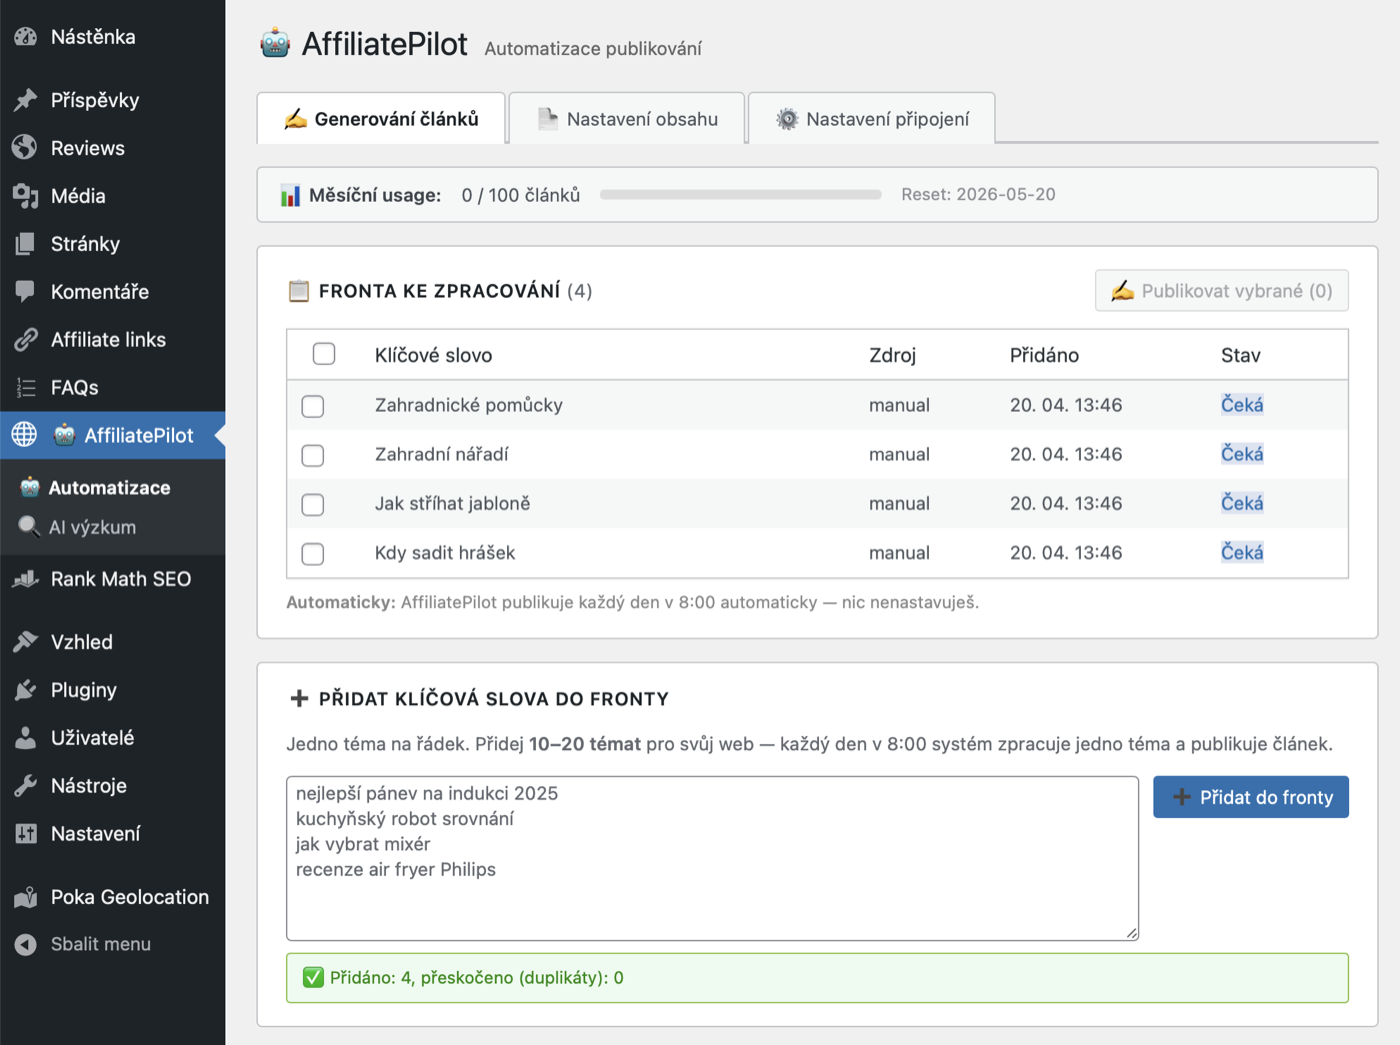Image resolution: width=1400 pixels, height=1045 pixels.
Task: Click the Klíčové slovo column header
Action: pos(433,355)
